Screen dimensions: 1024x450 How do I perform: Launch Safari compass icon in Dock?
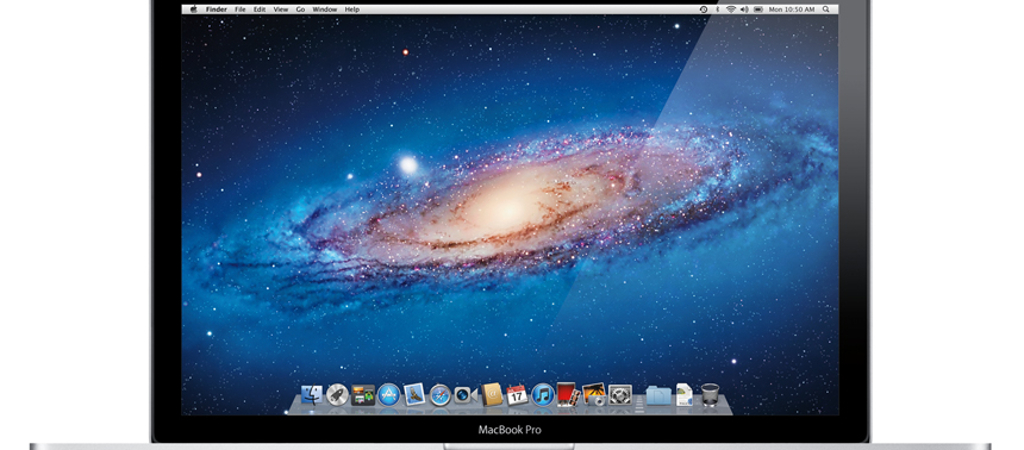click(440, 394)
